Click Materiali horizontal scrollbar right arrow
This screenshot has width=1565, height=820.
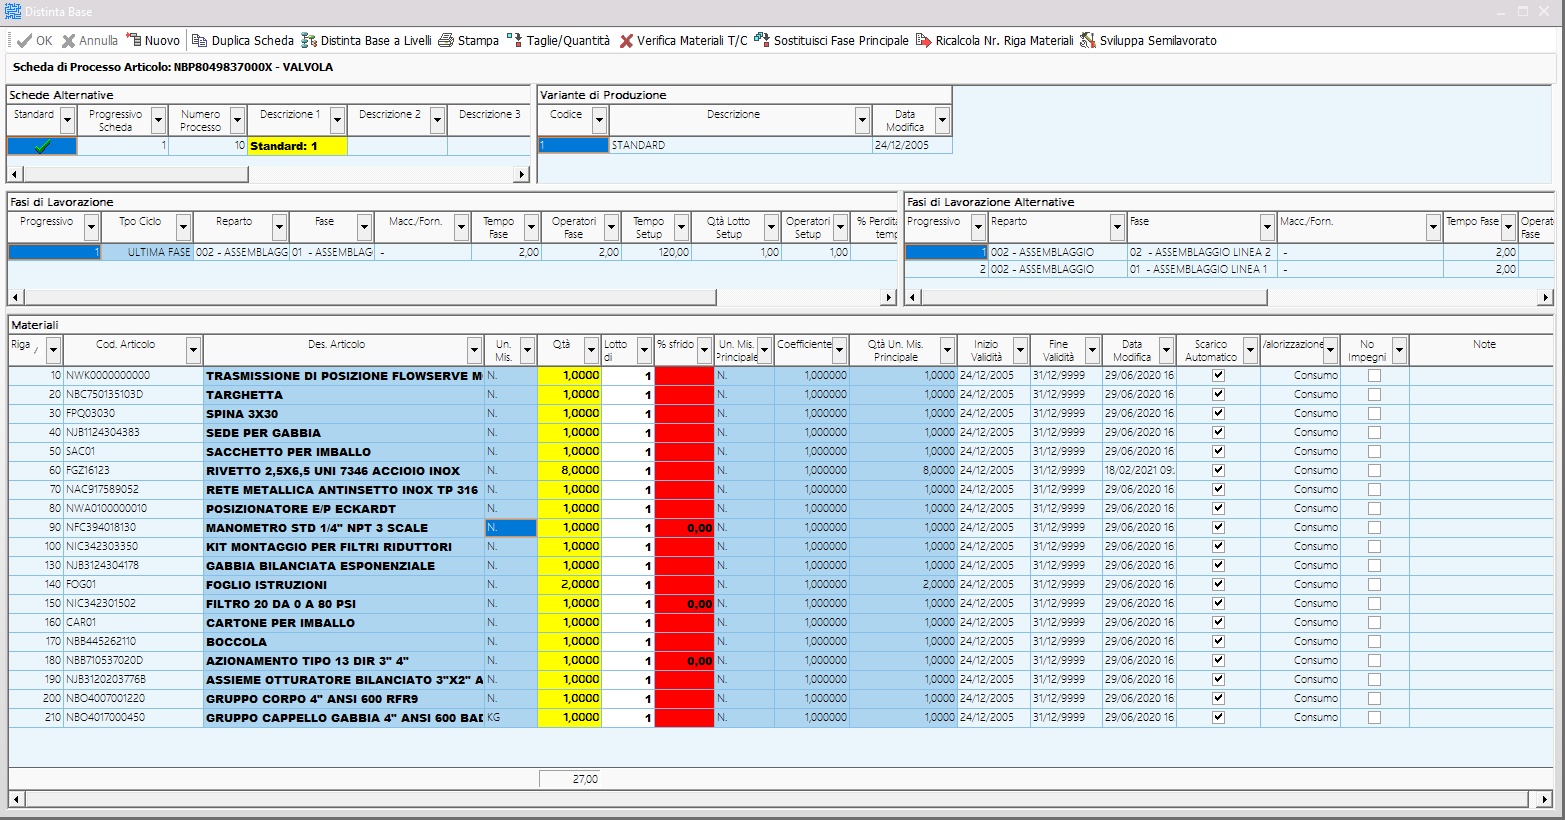tap(1545, 799)
